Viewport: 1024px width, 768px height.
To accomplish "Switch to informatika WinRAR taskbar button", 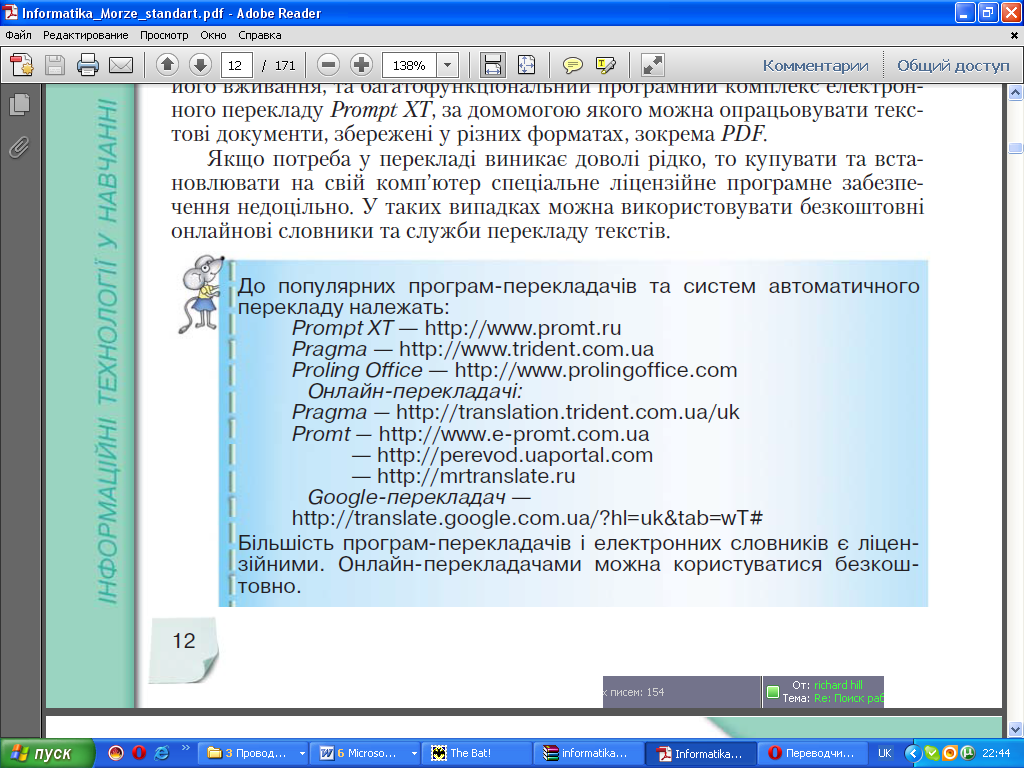I will (588, 753).
